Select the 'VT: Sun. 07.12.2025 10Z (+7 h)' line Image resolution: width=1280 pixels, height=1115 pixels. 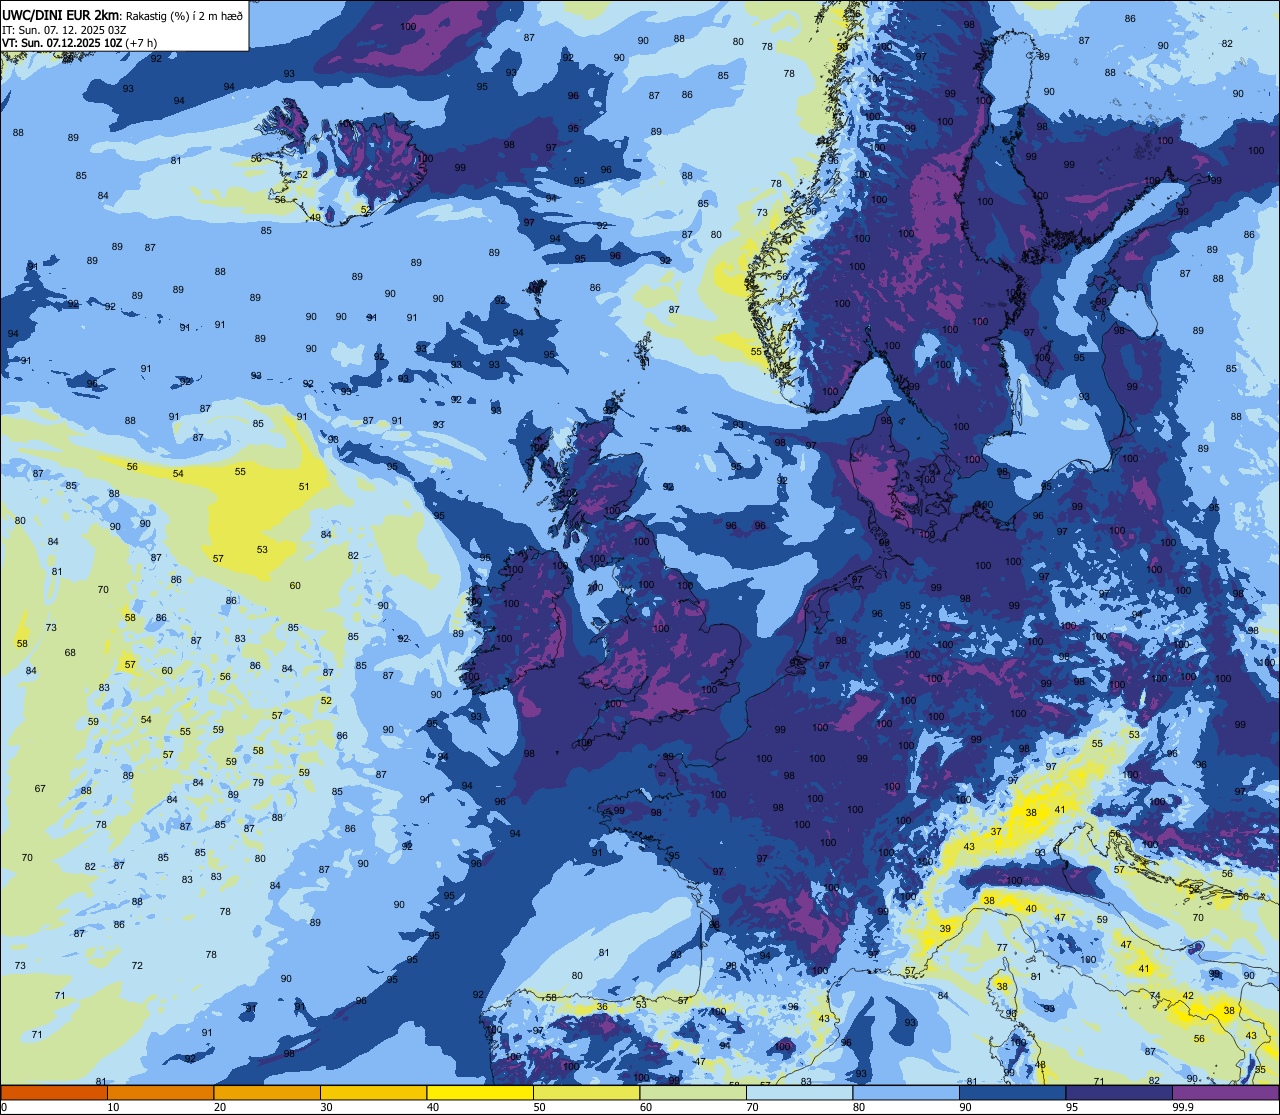(x=79, y=43)
